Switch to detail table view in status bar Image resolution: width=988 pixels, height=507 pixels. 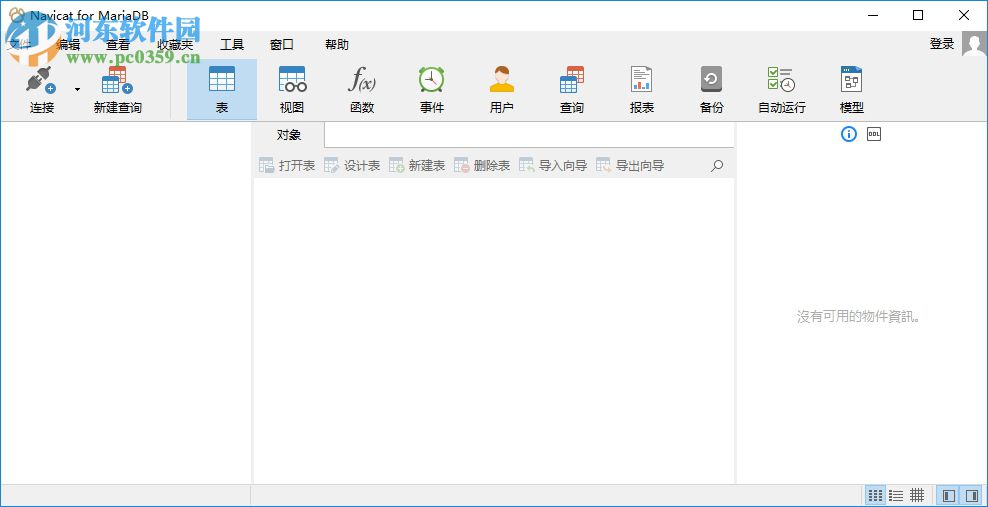(x=917, y=495)
